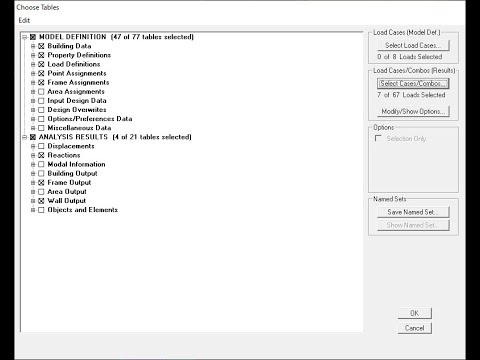Image resolution: width=480 pixels, height=360 pixels.
Task: Enable the Selection Only checkbox
Action: point(378,138)
